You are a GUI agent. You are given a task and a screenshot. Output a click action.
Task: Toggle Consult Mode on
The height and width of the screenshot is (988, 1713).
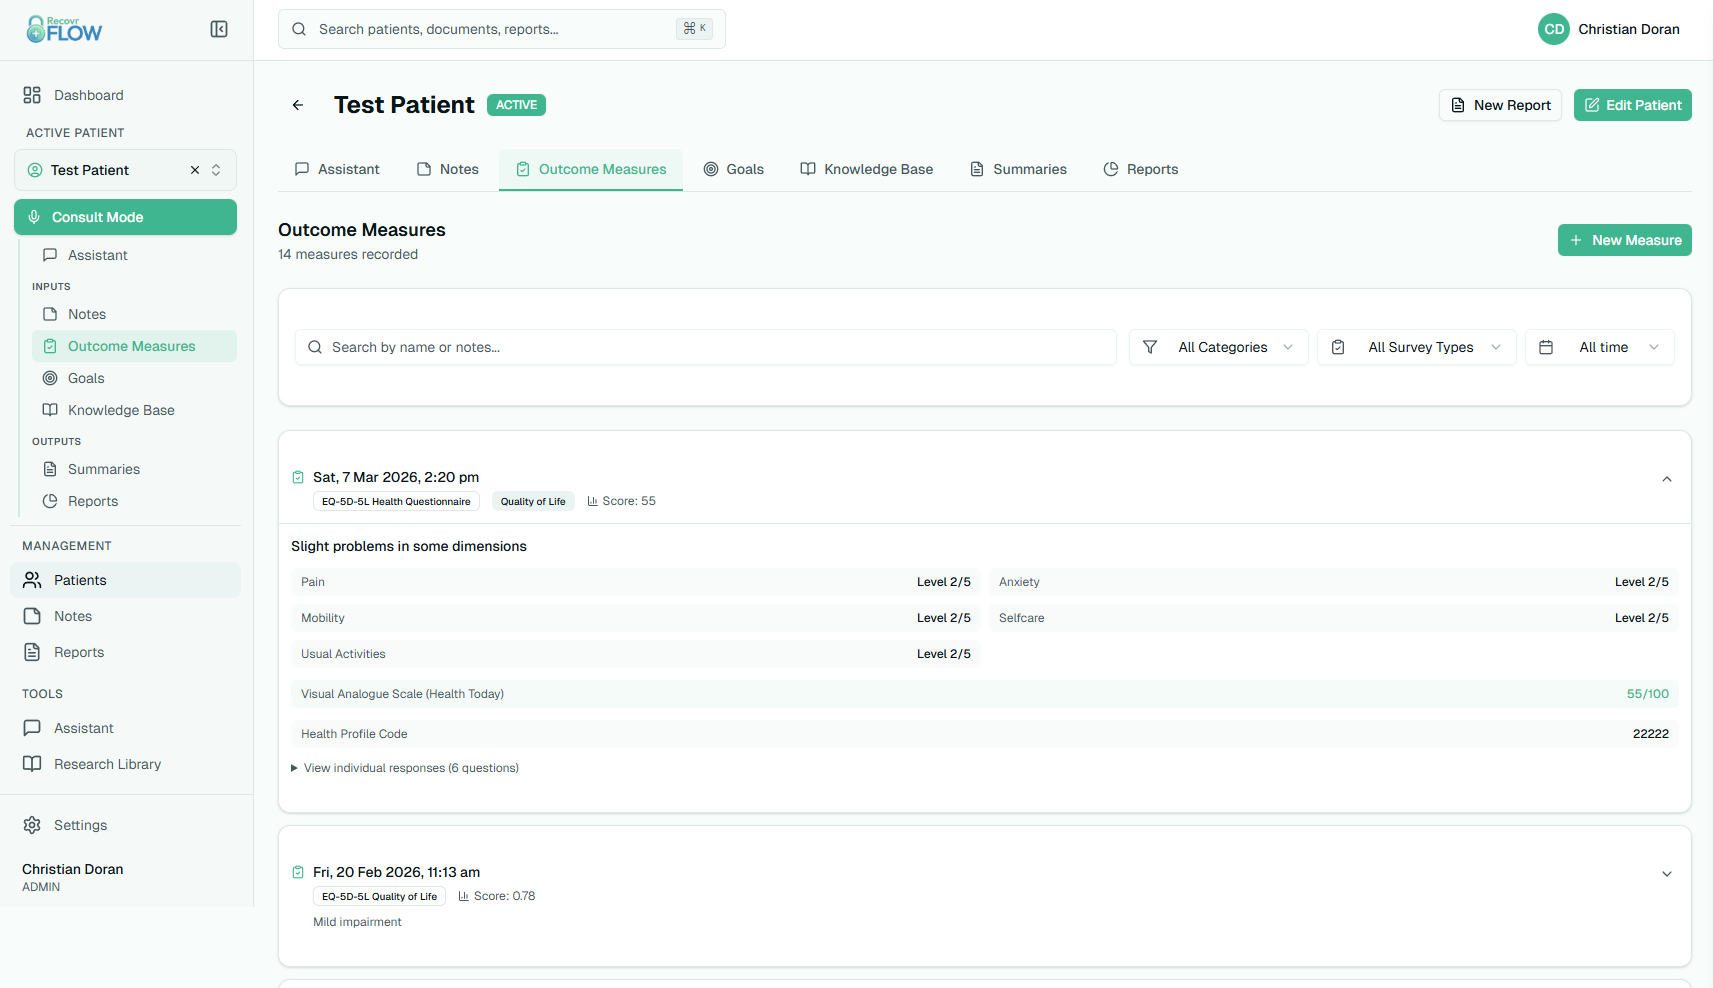pyautogui.click(x=125, y=217)
